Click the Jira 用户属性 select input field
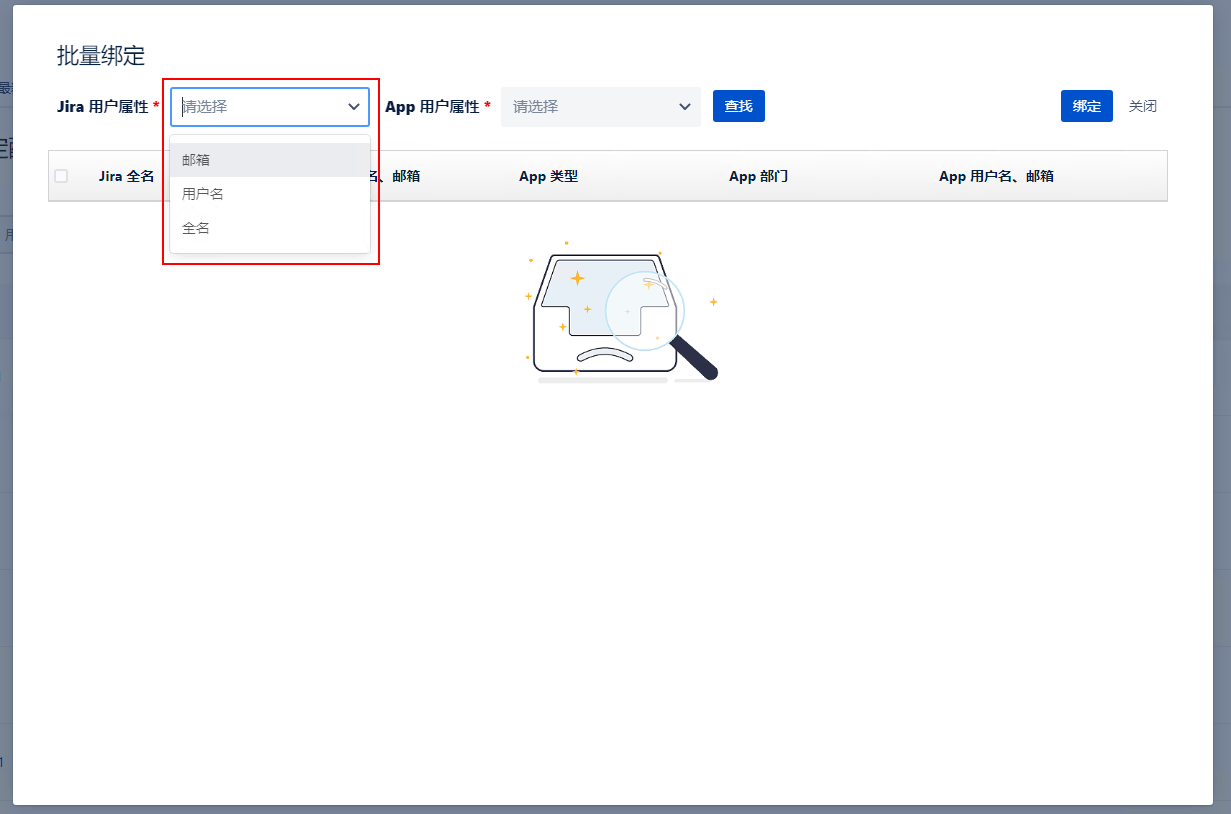This screenshot has height=814, width=1231. (x=260, y=106)
